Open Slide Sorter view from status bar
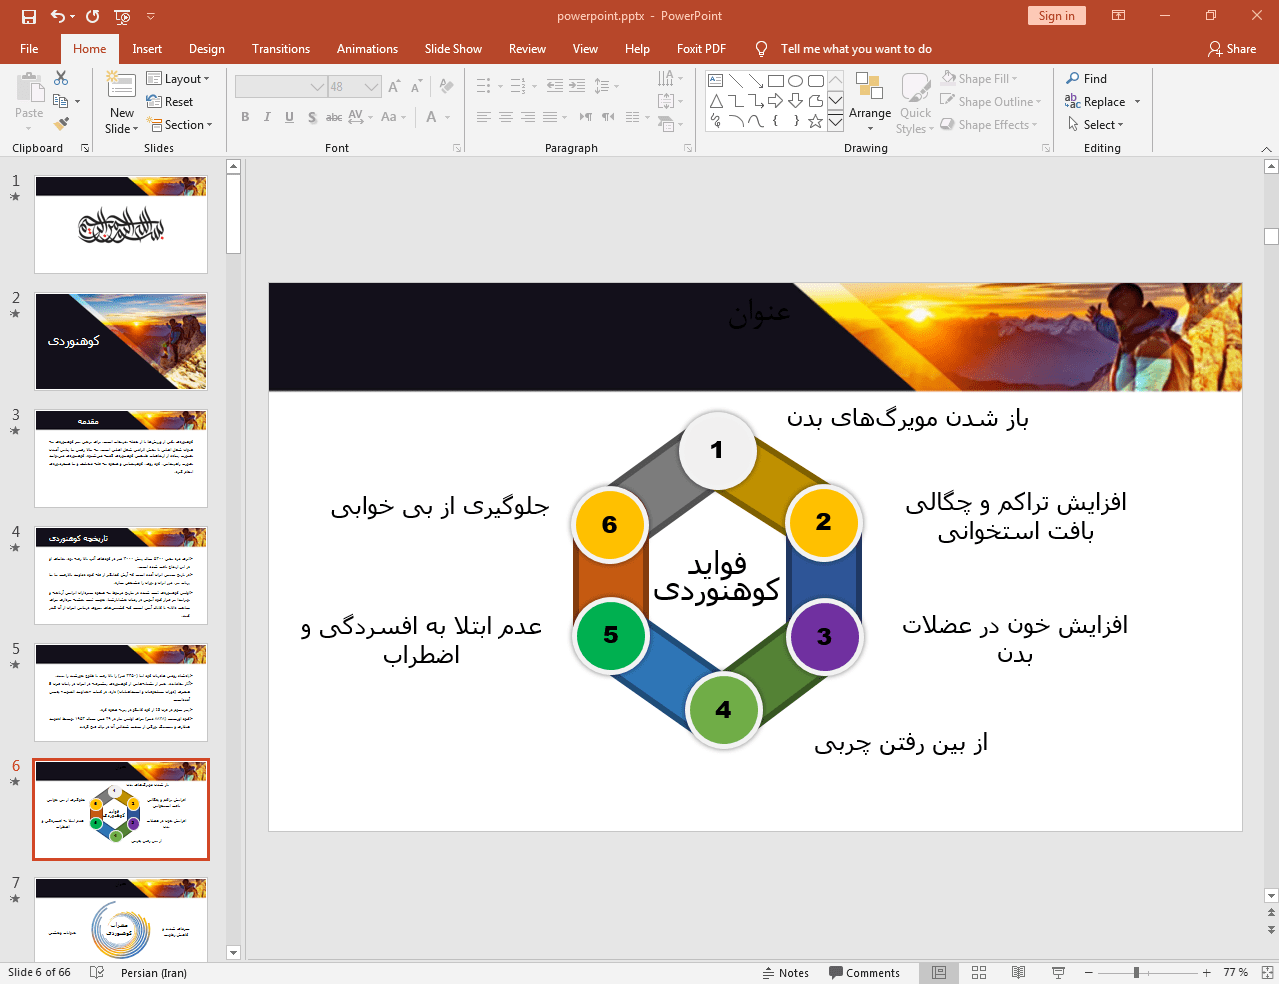This screenshot has width=1279, height=984. tap(979, 972)
